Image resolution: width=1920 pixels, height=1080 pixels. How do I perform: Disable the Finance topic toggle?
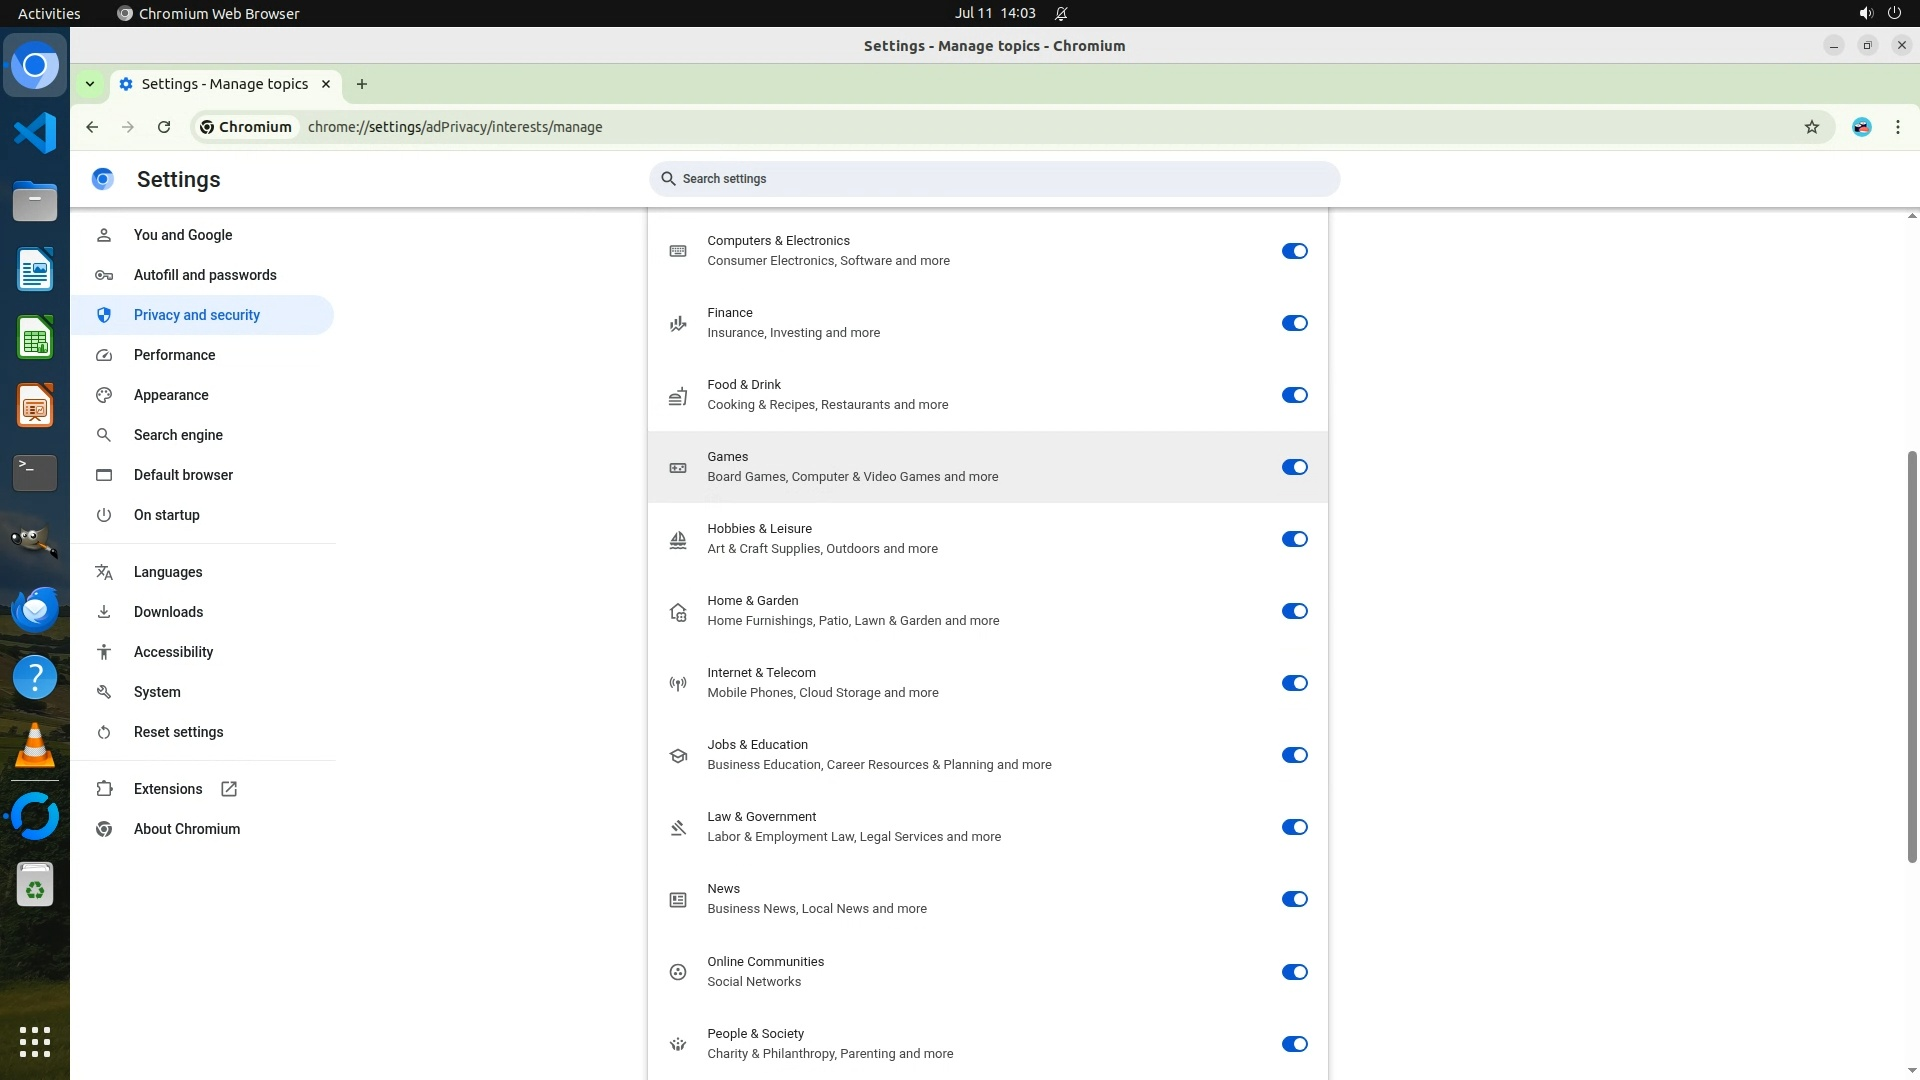coord(1294,323)
